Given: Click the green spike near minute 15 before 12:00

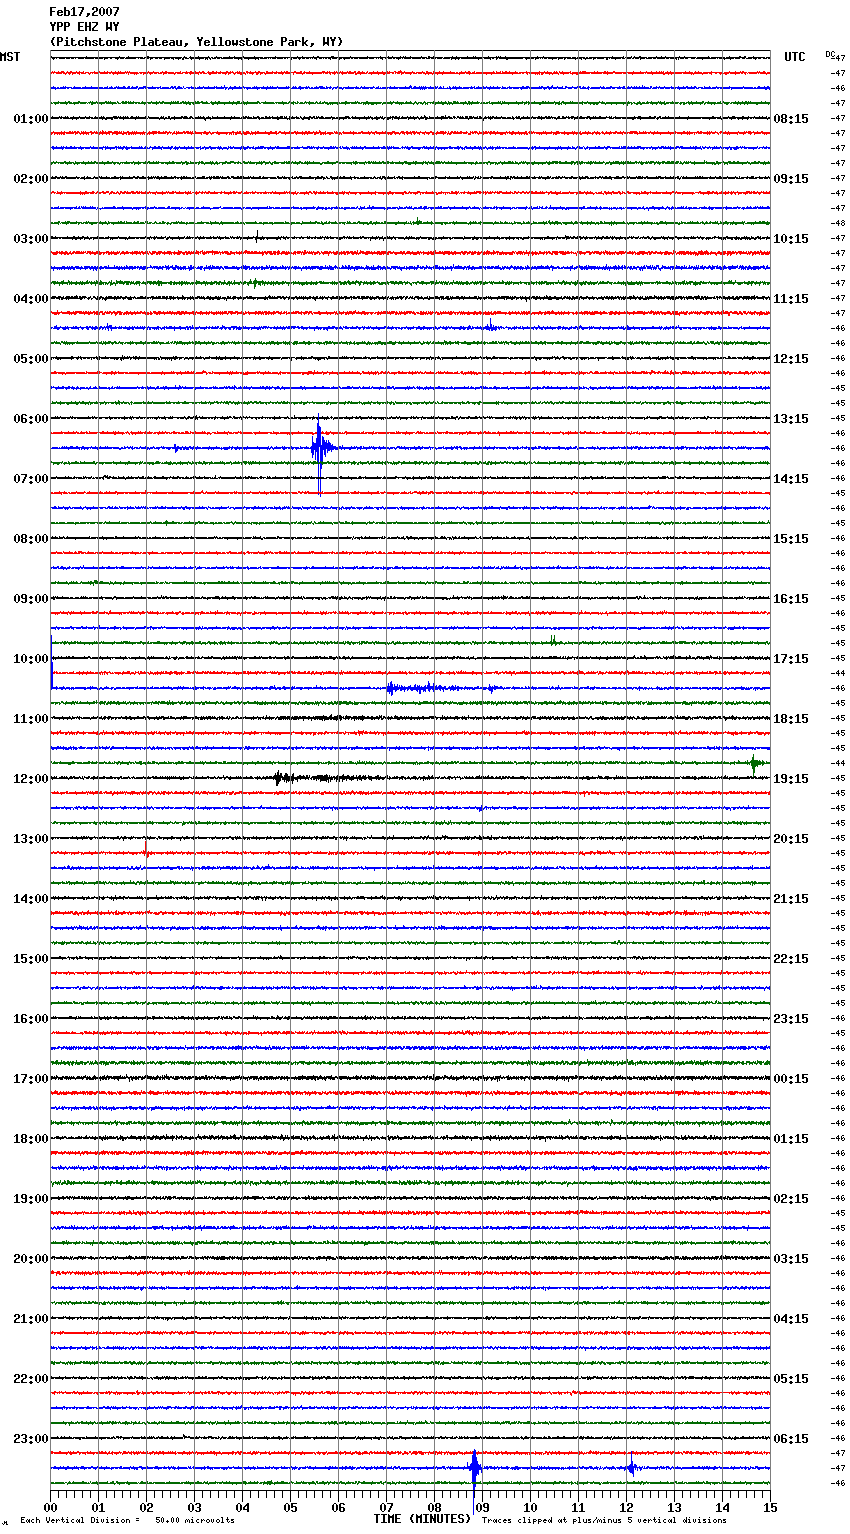Looking at the screenshot, I should pyautogui.click(x=756, y=763).
